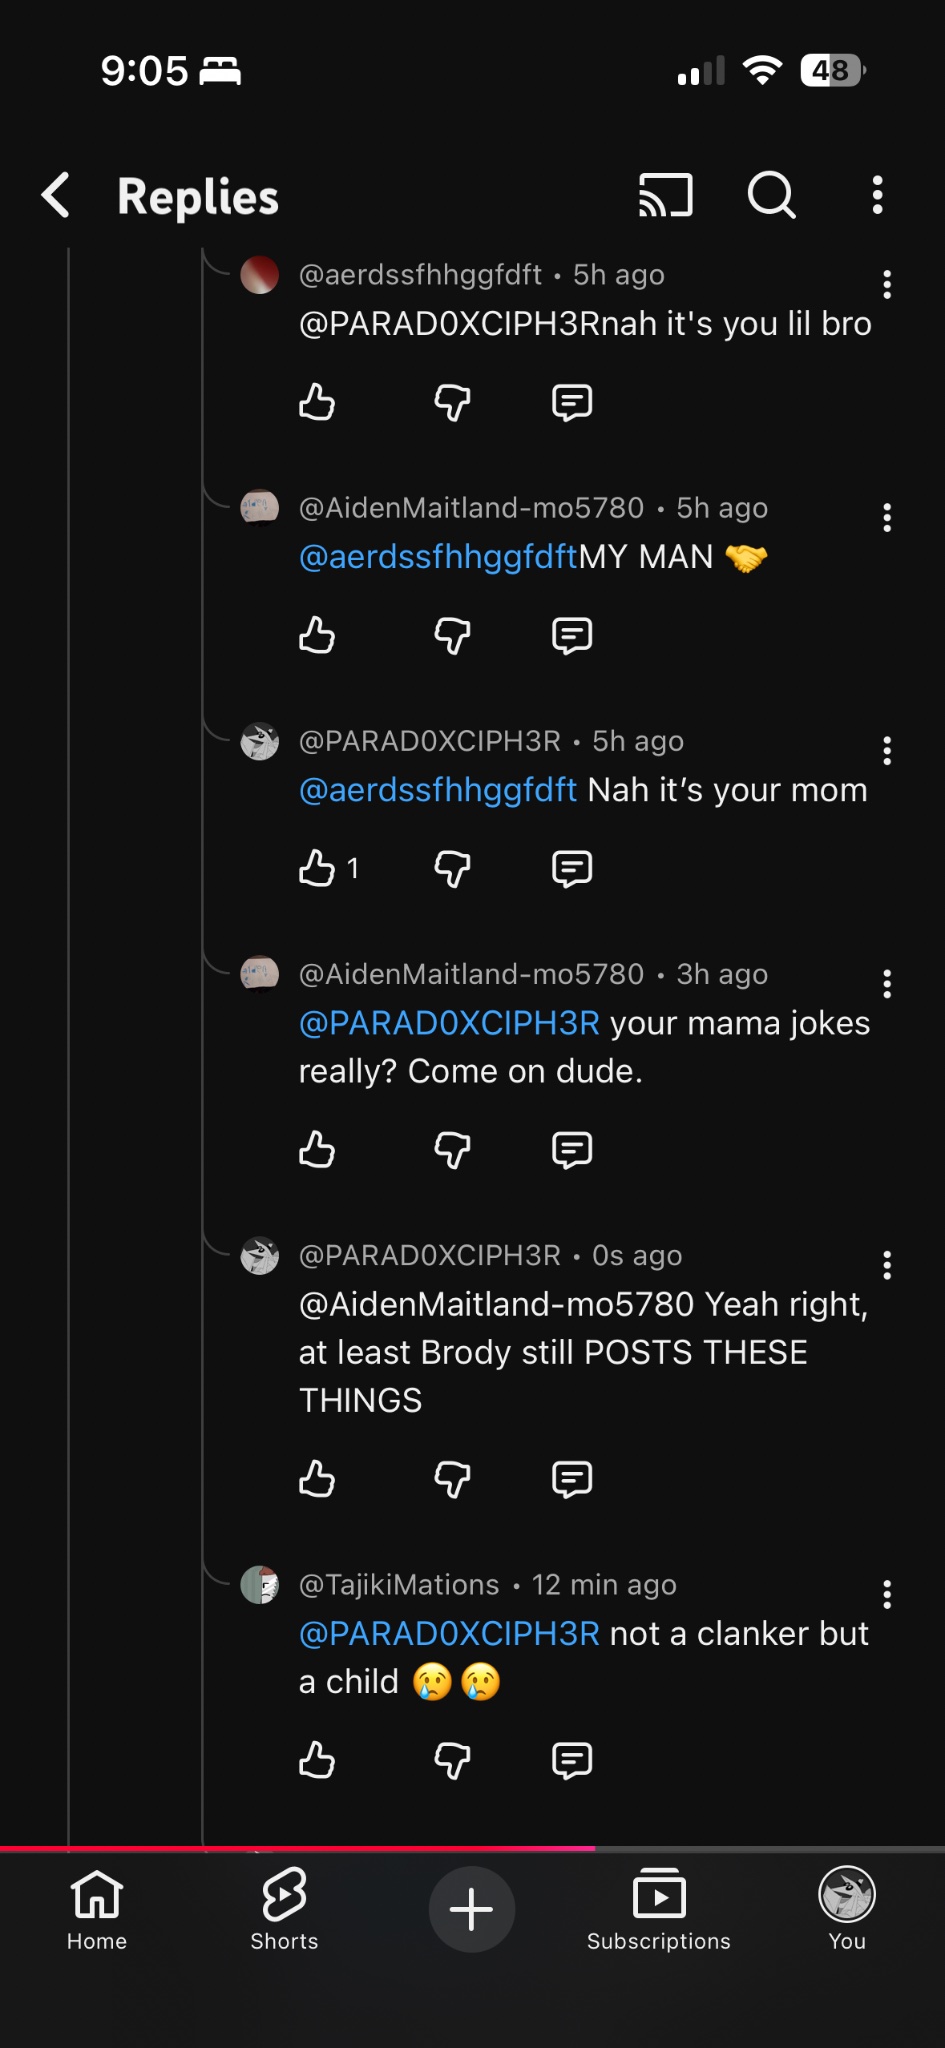Screen dimensions: 945x2048
Task: Dislike the "MY MAN" reply
Action: pos(452,636)
